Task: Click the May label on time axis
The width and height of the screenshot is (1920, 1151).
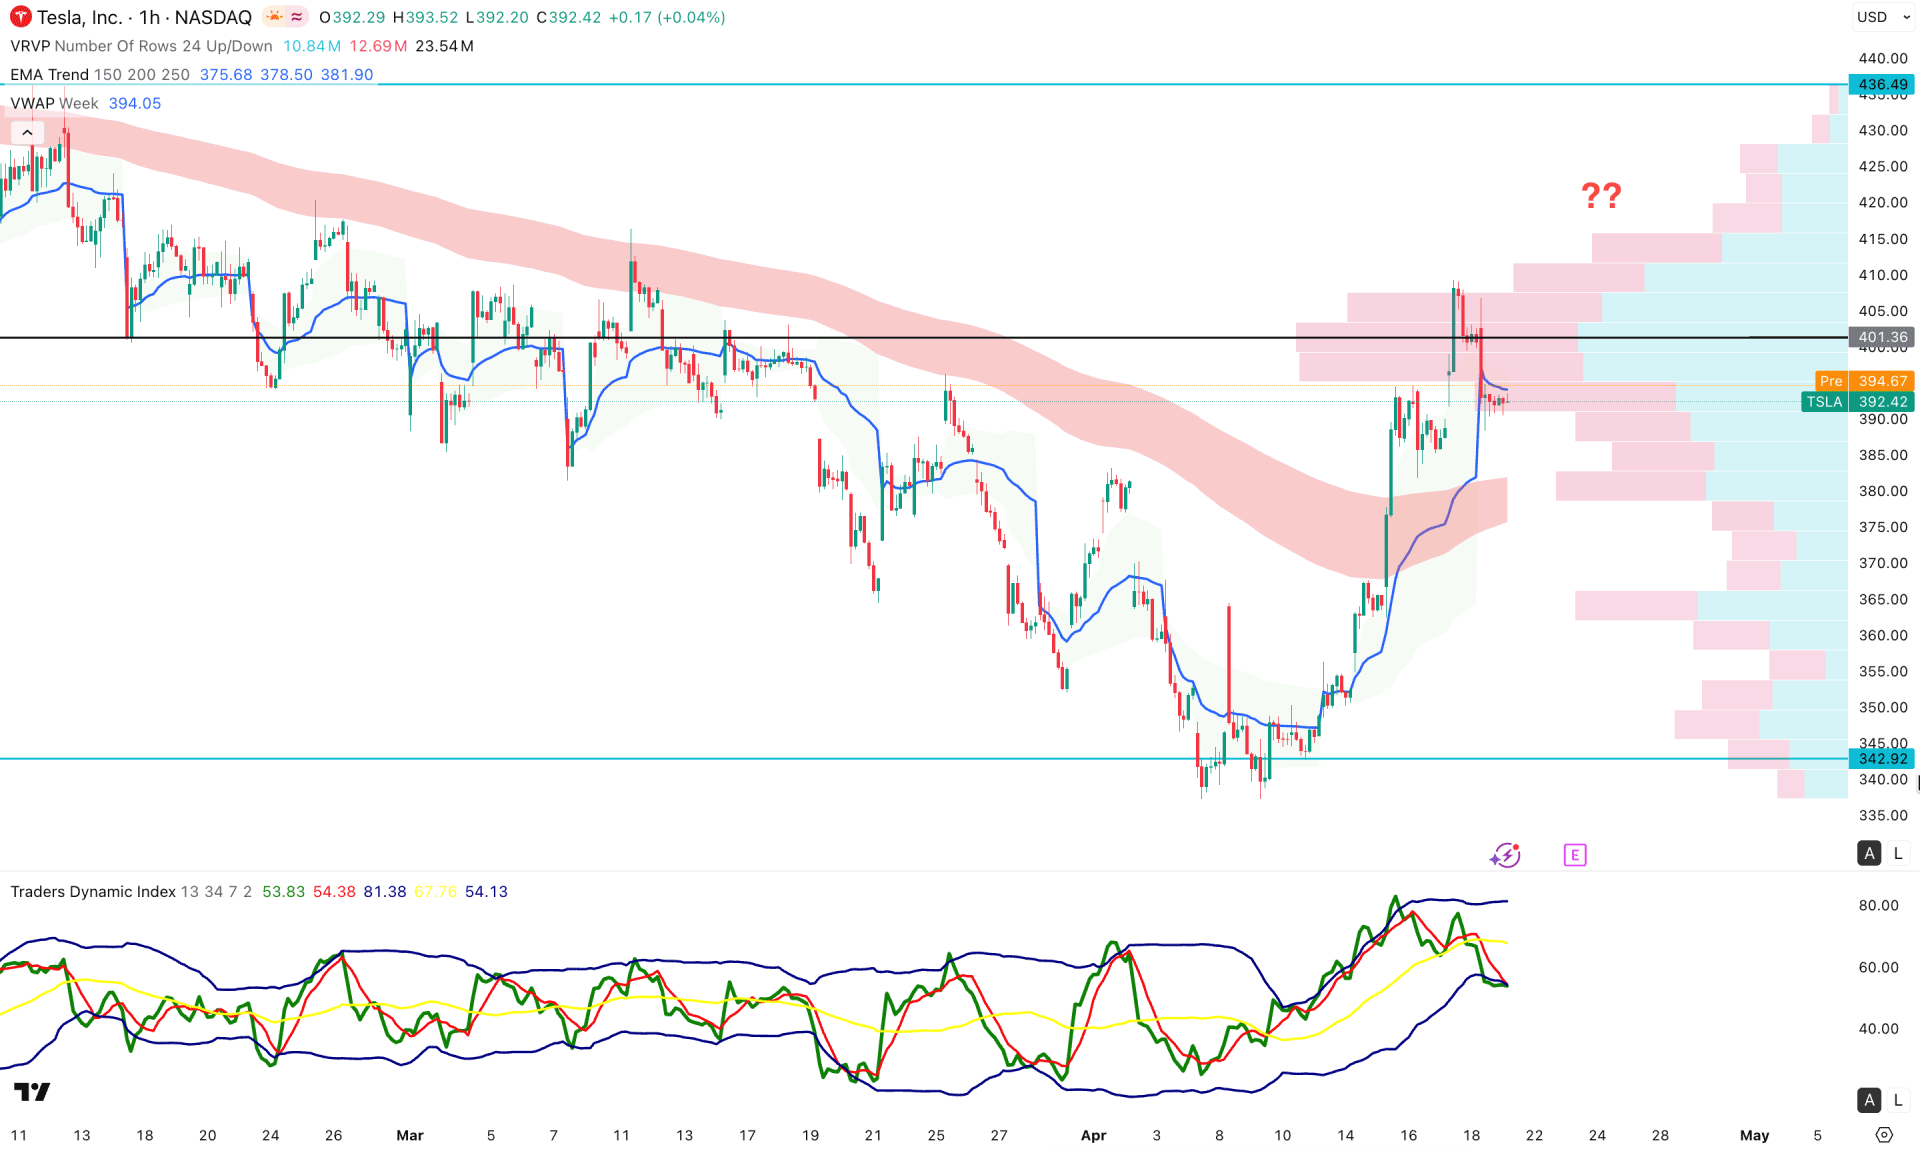Action: tap(1755, 1135)
